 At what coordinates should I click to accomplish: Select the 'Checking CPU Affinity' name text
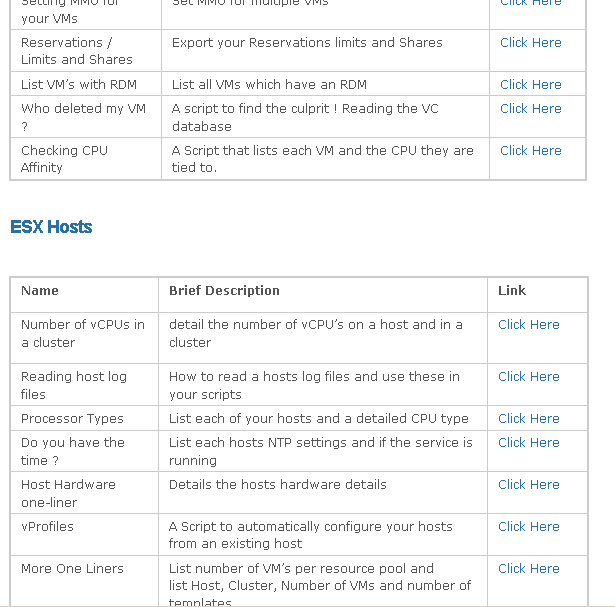tap(64, 159)
